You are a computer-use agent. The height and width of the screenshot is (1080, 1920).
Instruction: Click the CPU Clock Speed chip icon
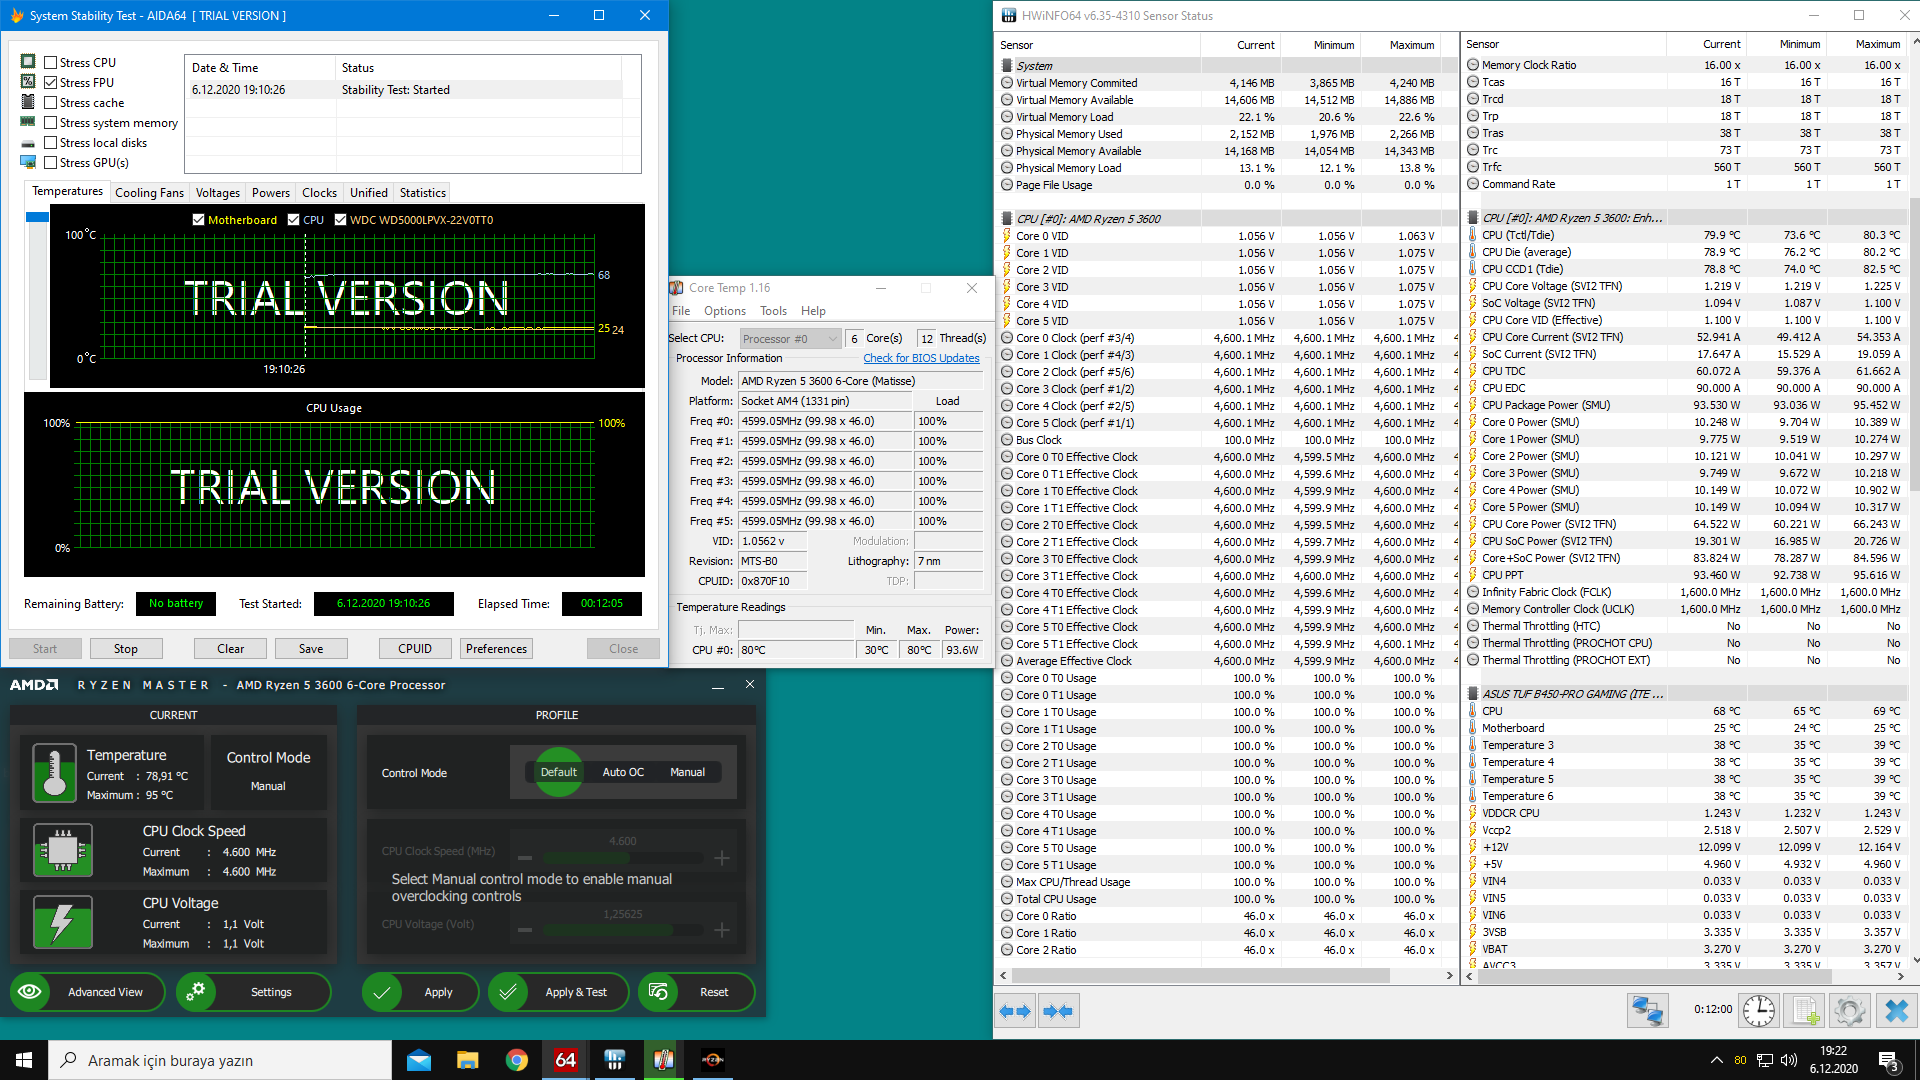(63, 850)
